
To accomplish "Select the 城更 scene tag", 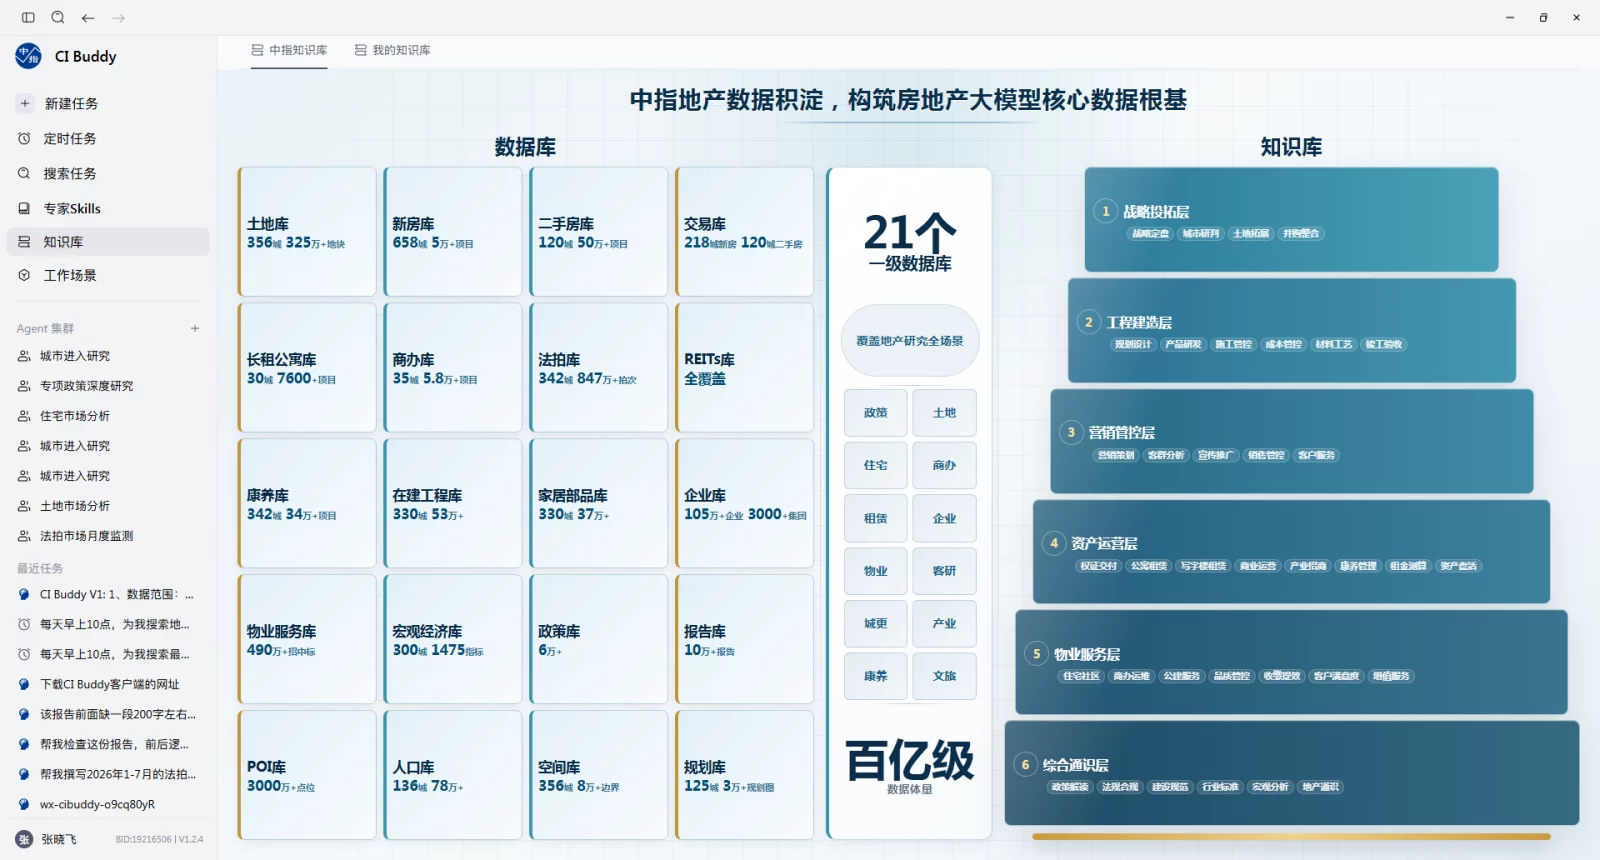I will click(x=876, y=623).
